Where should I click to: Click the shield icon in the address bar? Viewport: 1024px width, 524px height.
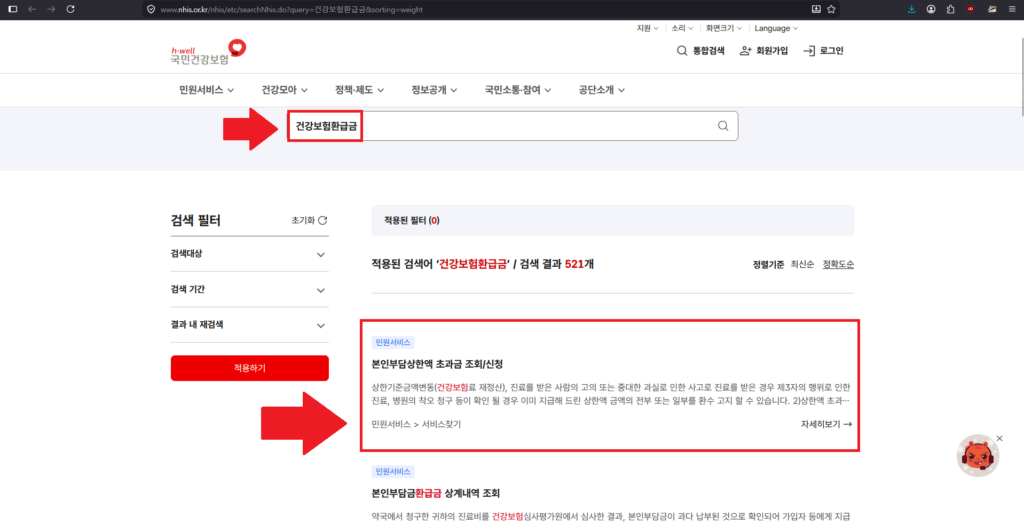[x=151, y=9]
